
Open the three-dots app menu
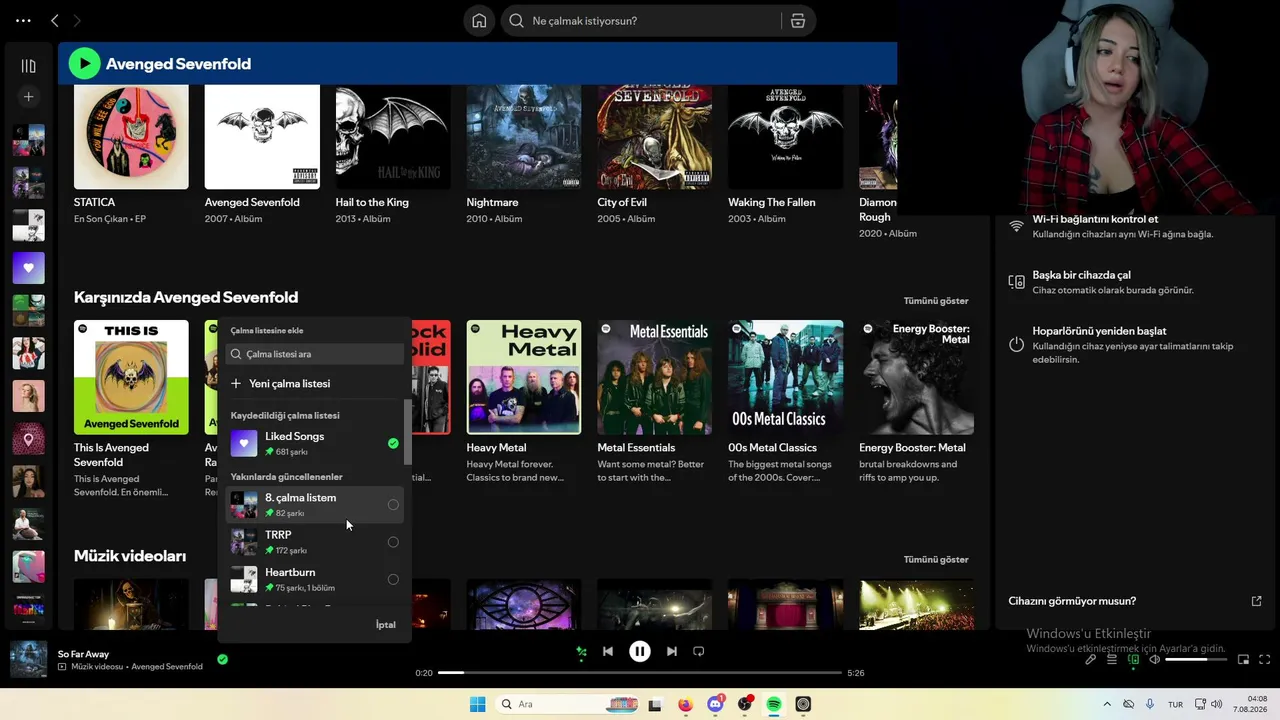(24, 20)
